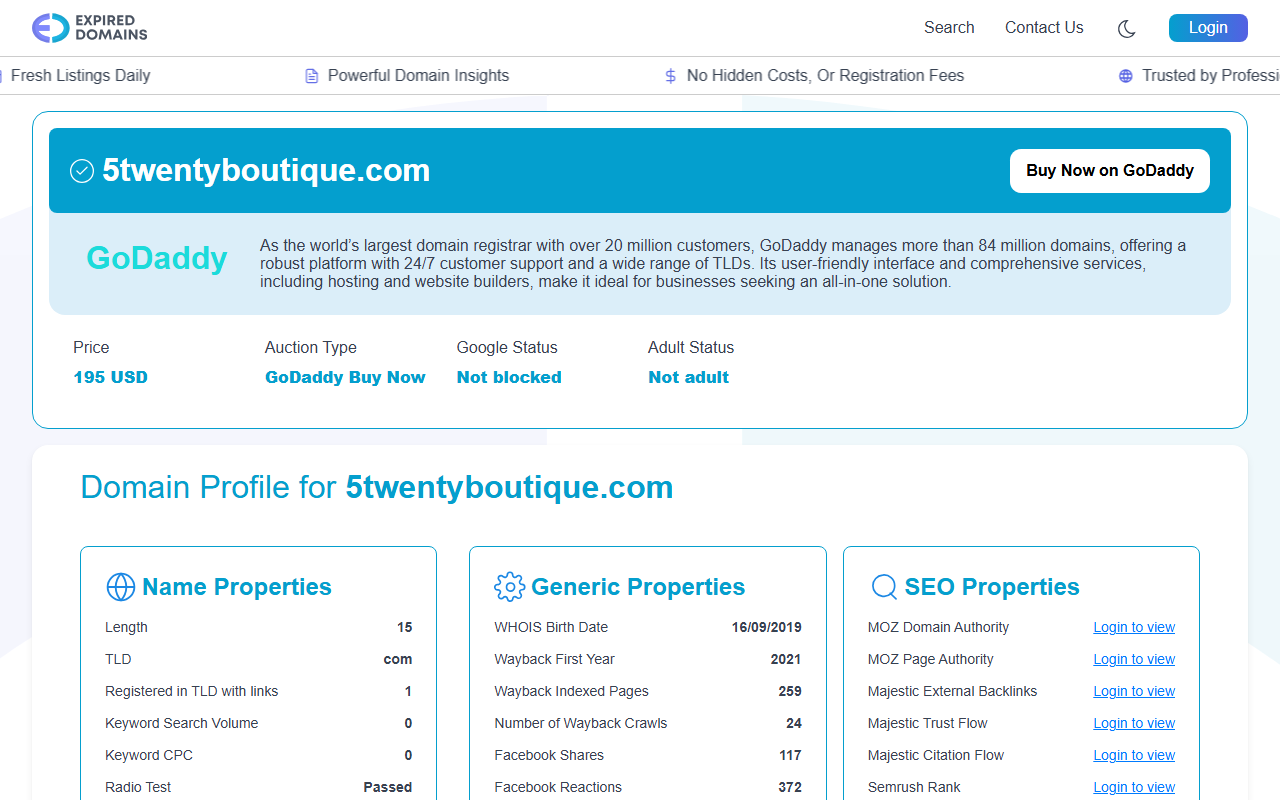The width and height of the screenshot is (1280, 800).
Task: Toggle dark mode moon icon
Action: (x=1126, y=28)
